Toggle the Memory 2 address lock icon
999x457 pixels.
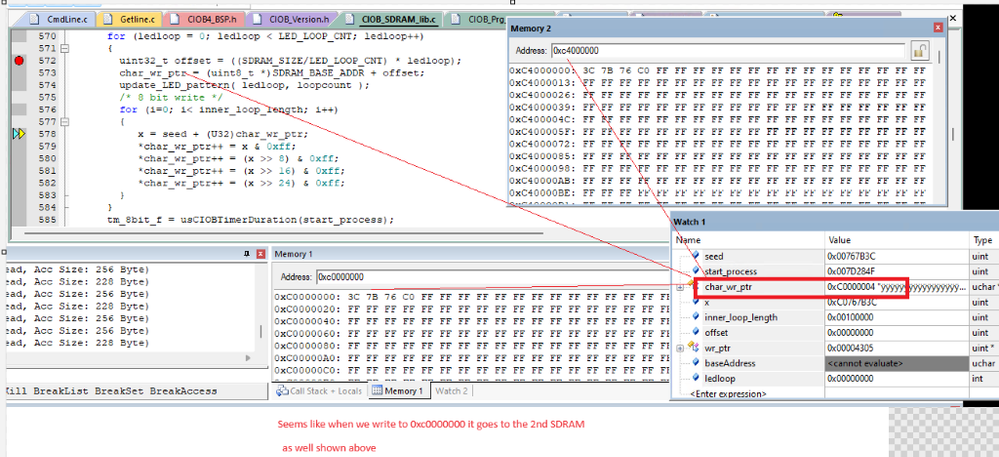point(919,50)
